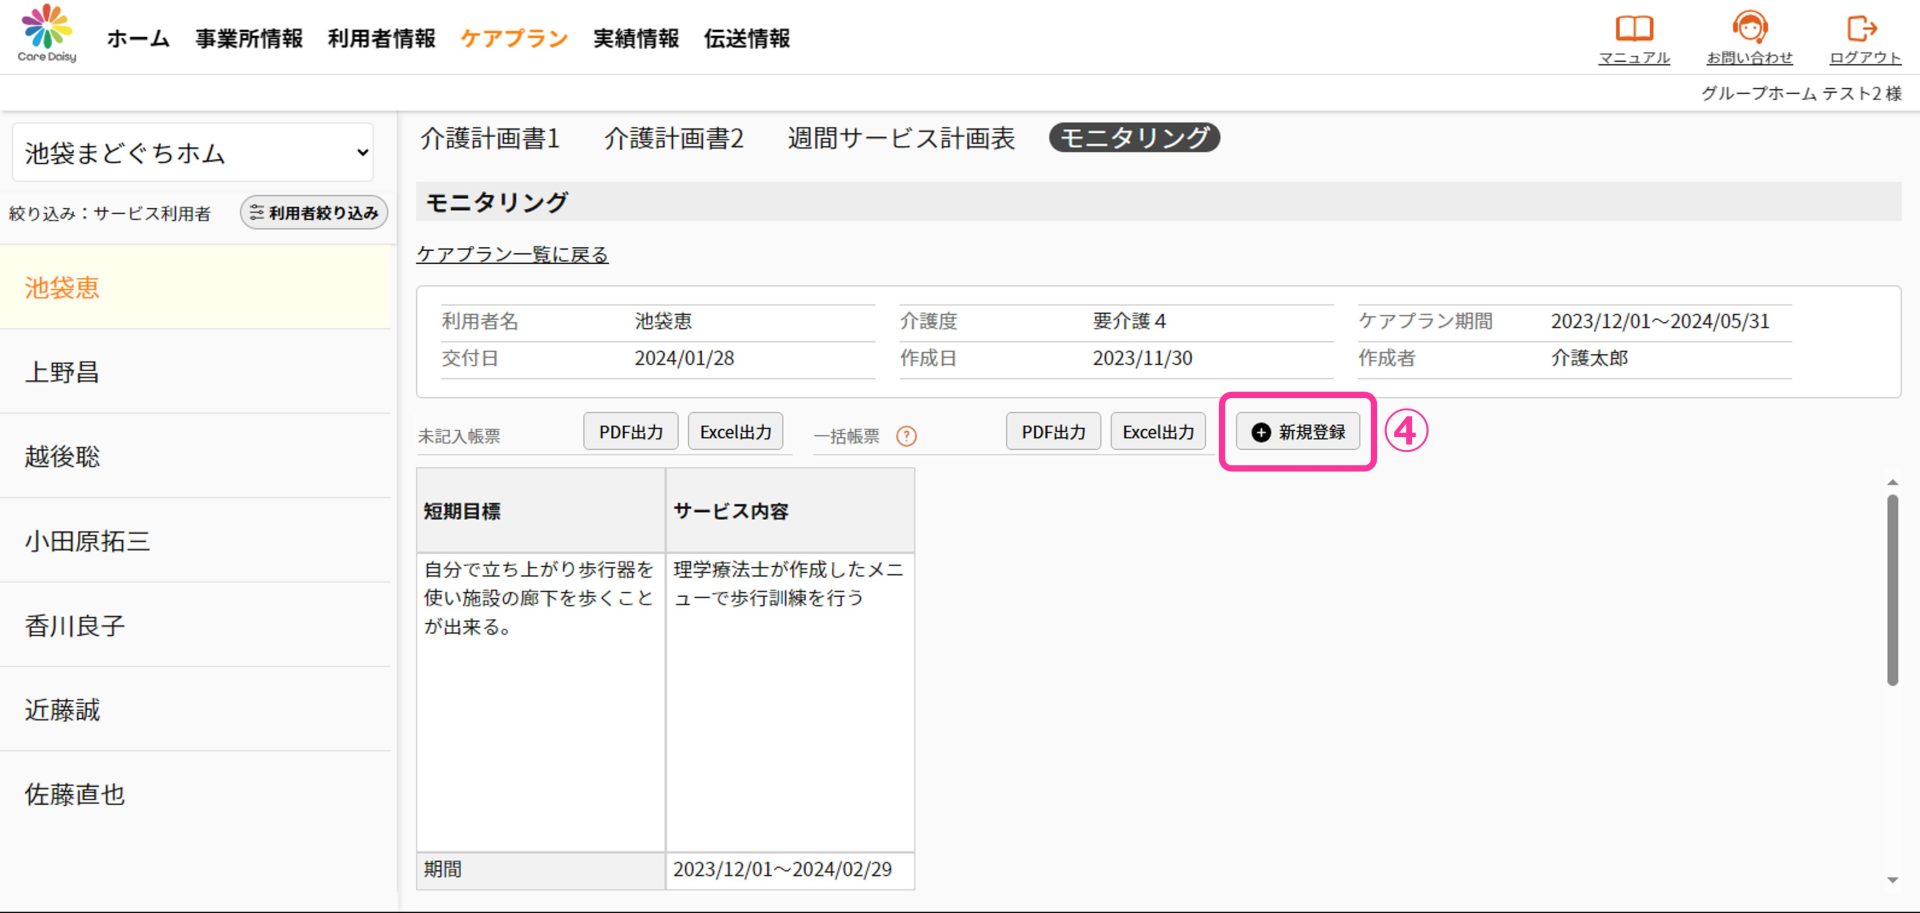Open the 伝送情報 menu

(x=747, y=39)
